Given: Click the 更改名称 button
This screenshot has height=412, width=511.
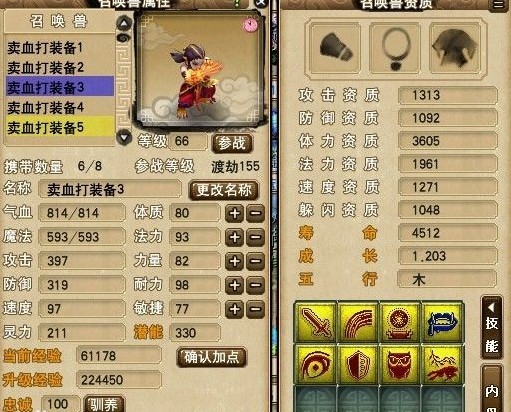Looking at the screenshot, I should [224, 190].
